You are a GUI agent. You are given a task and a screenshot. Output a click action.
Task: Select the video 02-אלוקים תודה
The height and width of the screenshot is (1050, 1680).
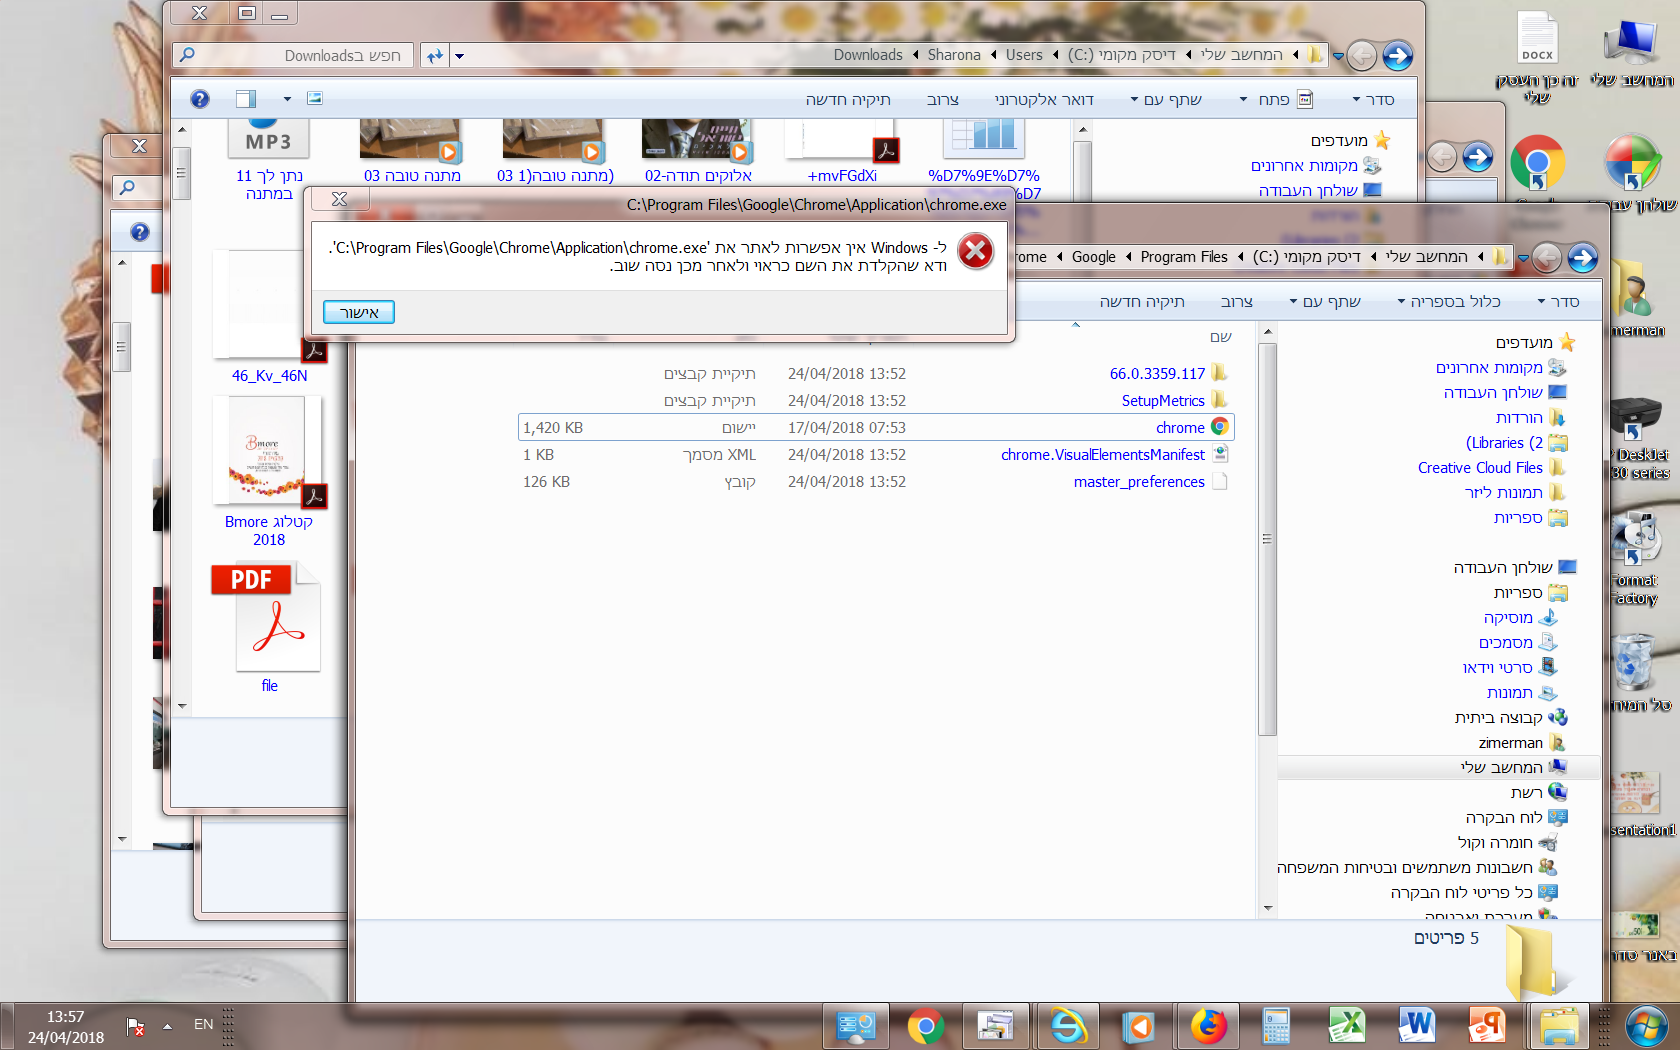[x=698, y=150]
